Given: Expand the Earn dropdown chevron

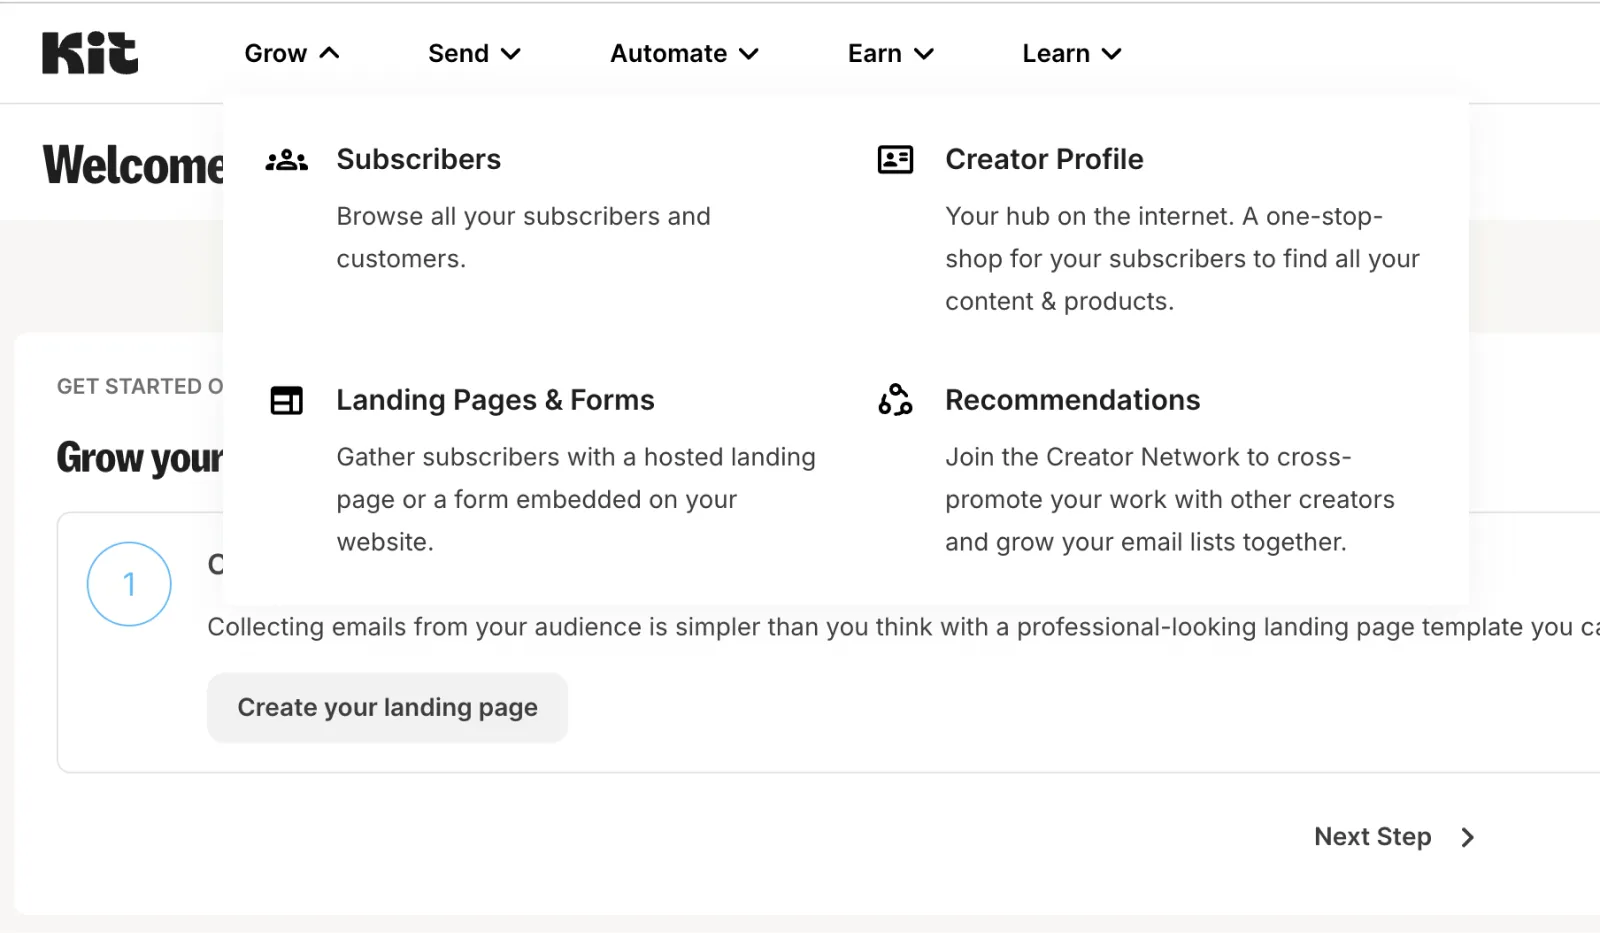Looking at the screenshot, I should (x=924, y=54).
